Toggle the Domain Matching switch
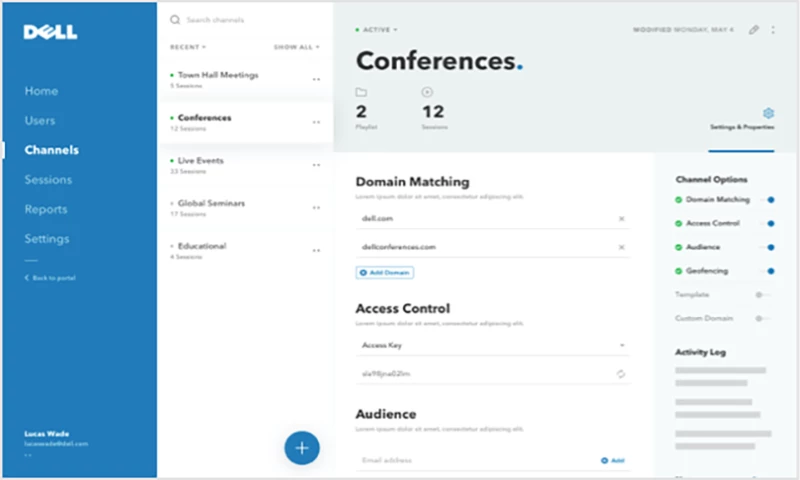800x480 pixels. coord(767,200)
